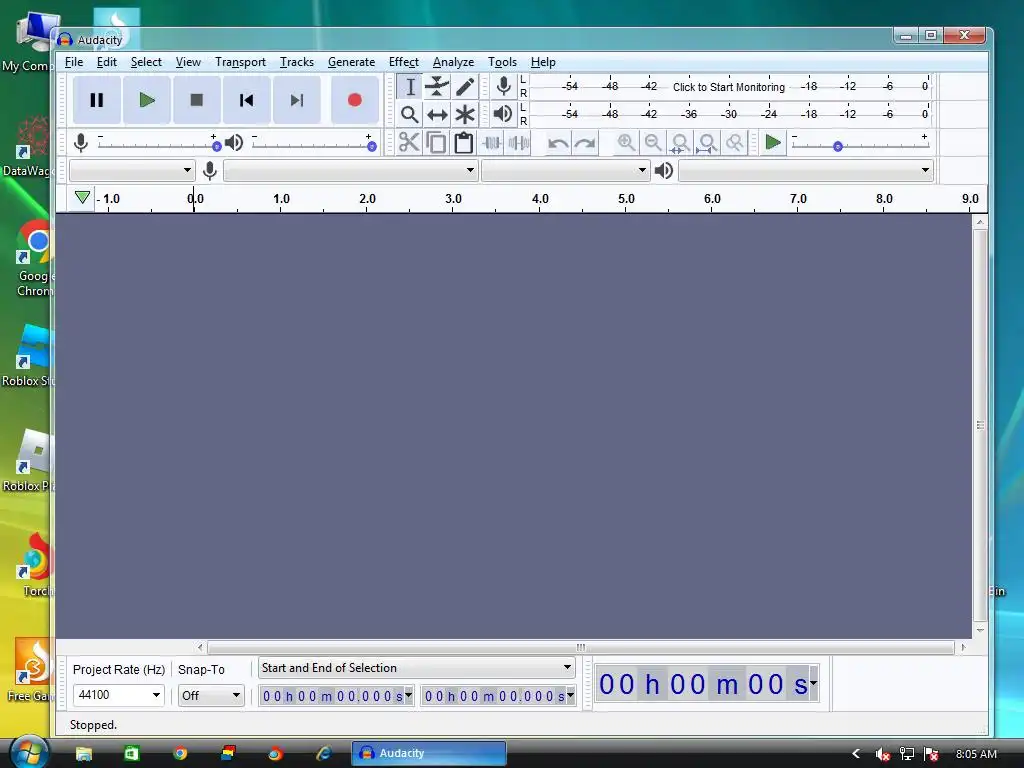This screenshot has width=1024, height=768.
Task: Click the Pause button
Action: click(97, 100)
